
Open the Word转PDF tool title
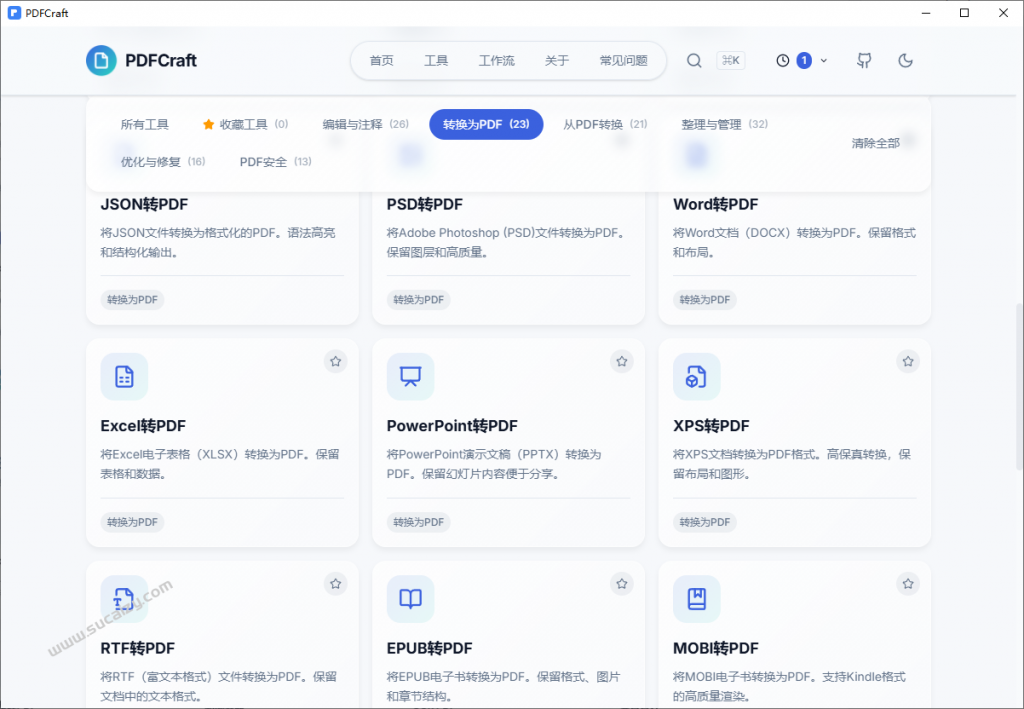(x=715, y=204)
